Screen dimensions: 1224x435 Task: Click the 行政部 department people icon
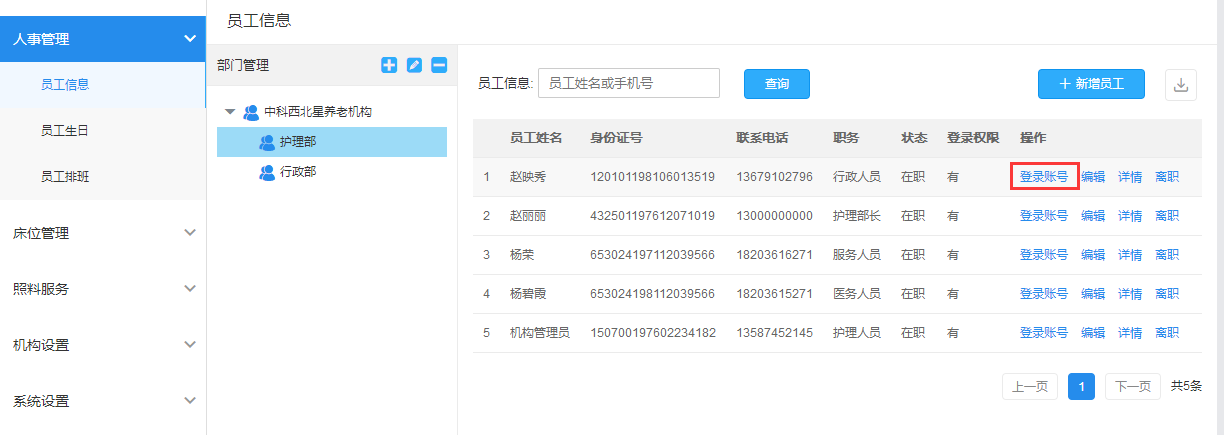click(267, 172)
